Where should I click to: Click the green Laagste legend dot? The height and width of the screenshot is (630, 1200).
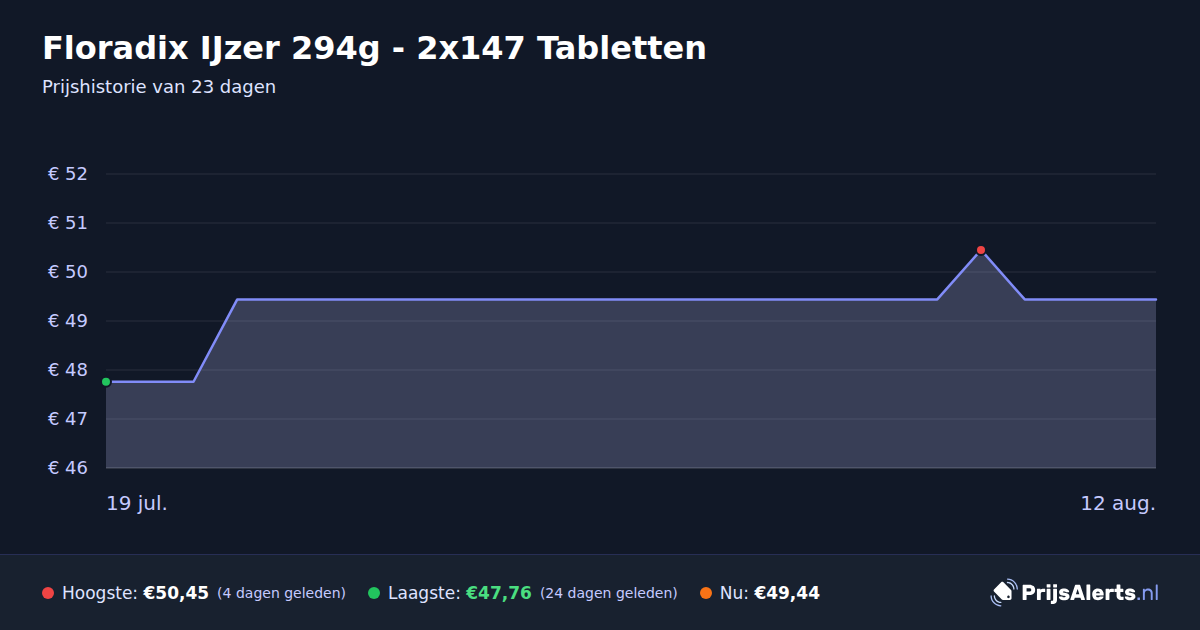pyautogui.click(x=374, y=593)
